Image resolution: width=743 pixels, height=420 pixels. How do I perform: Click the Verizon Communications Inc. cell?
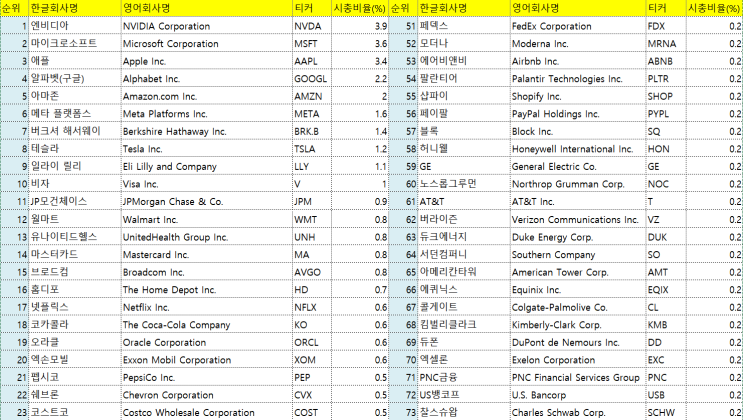578,219
